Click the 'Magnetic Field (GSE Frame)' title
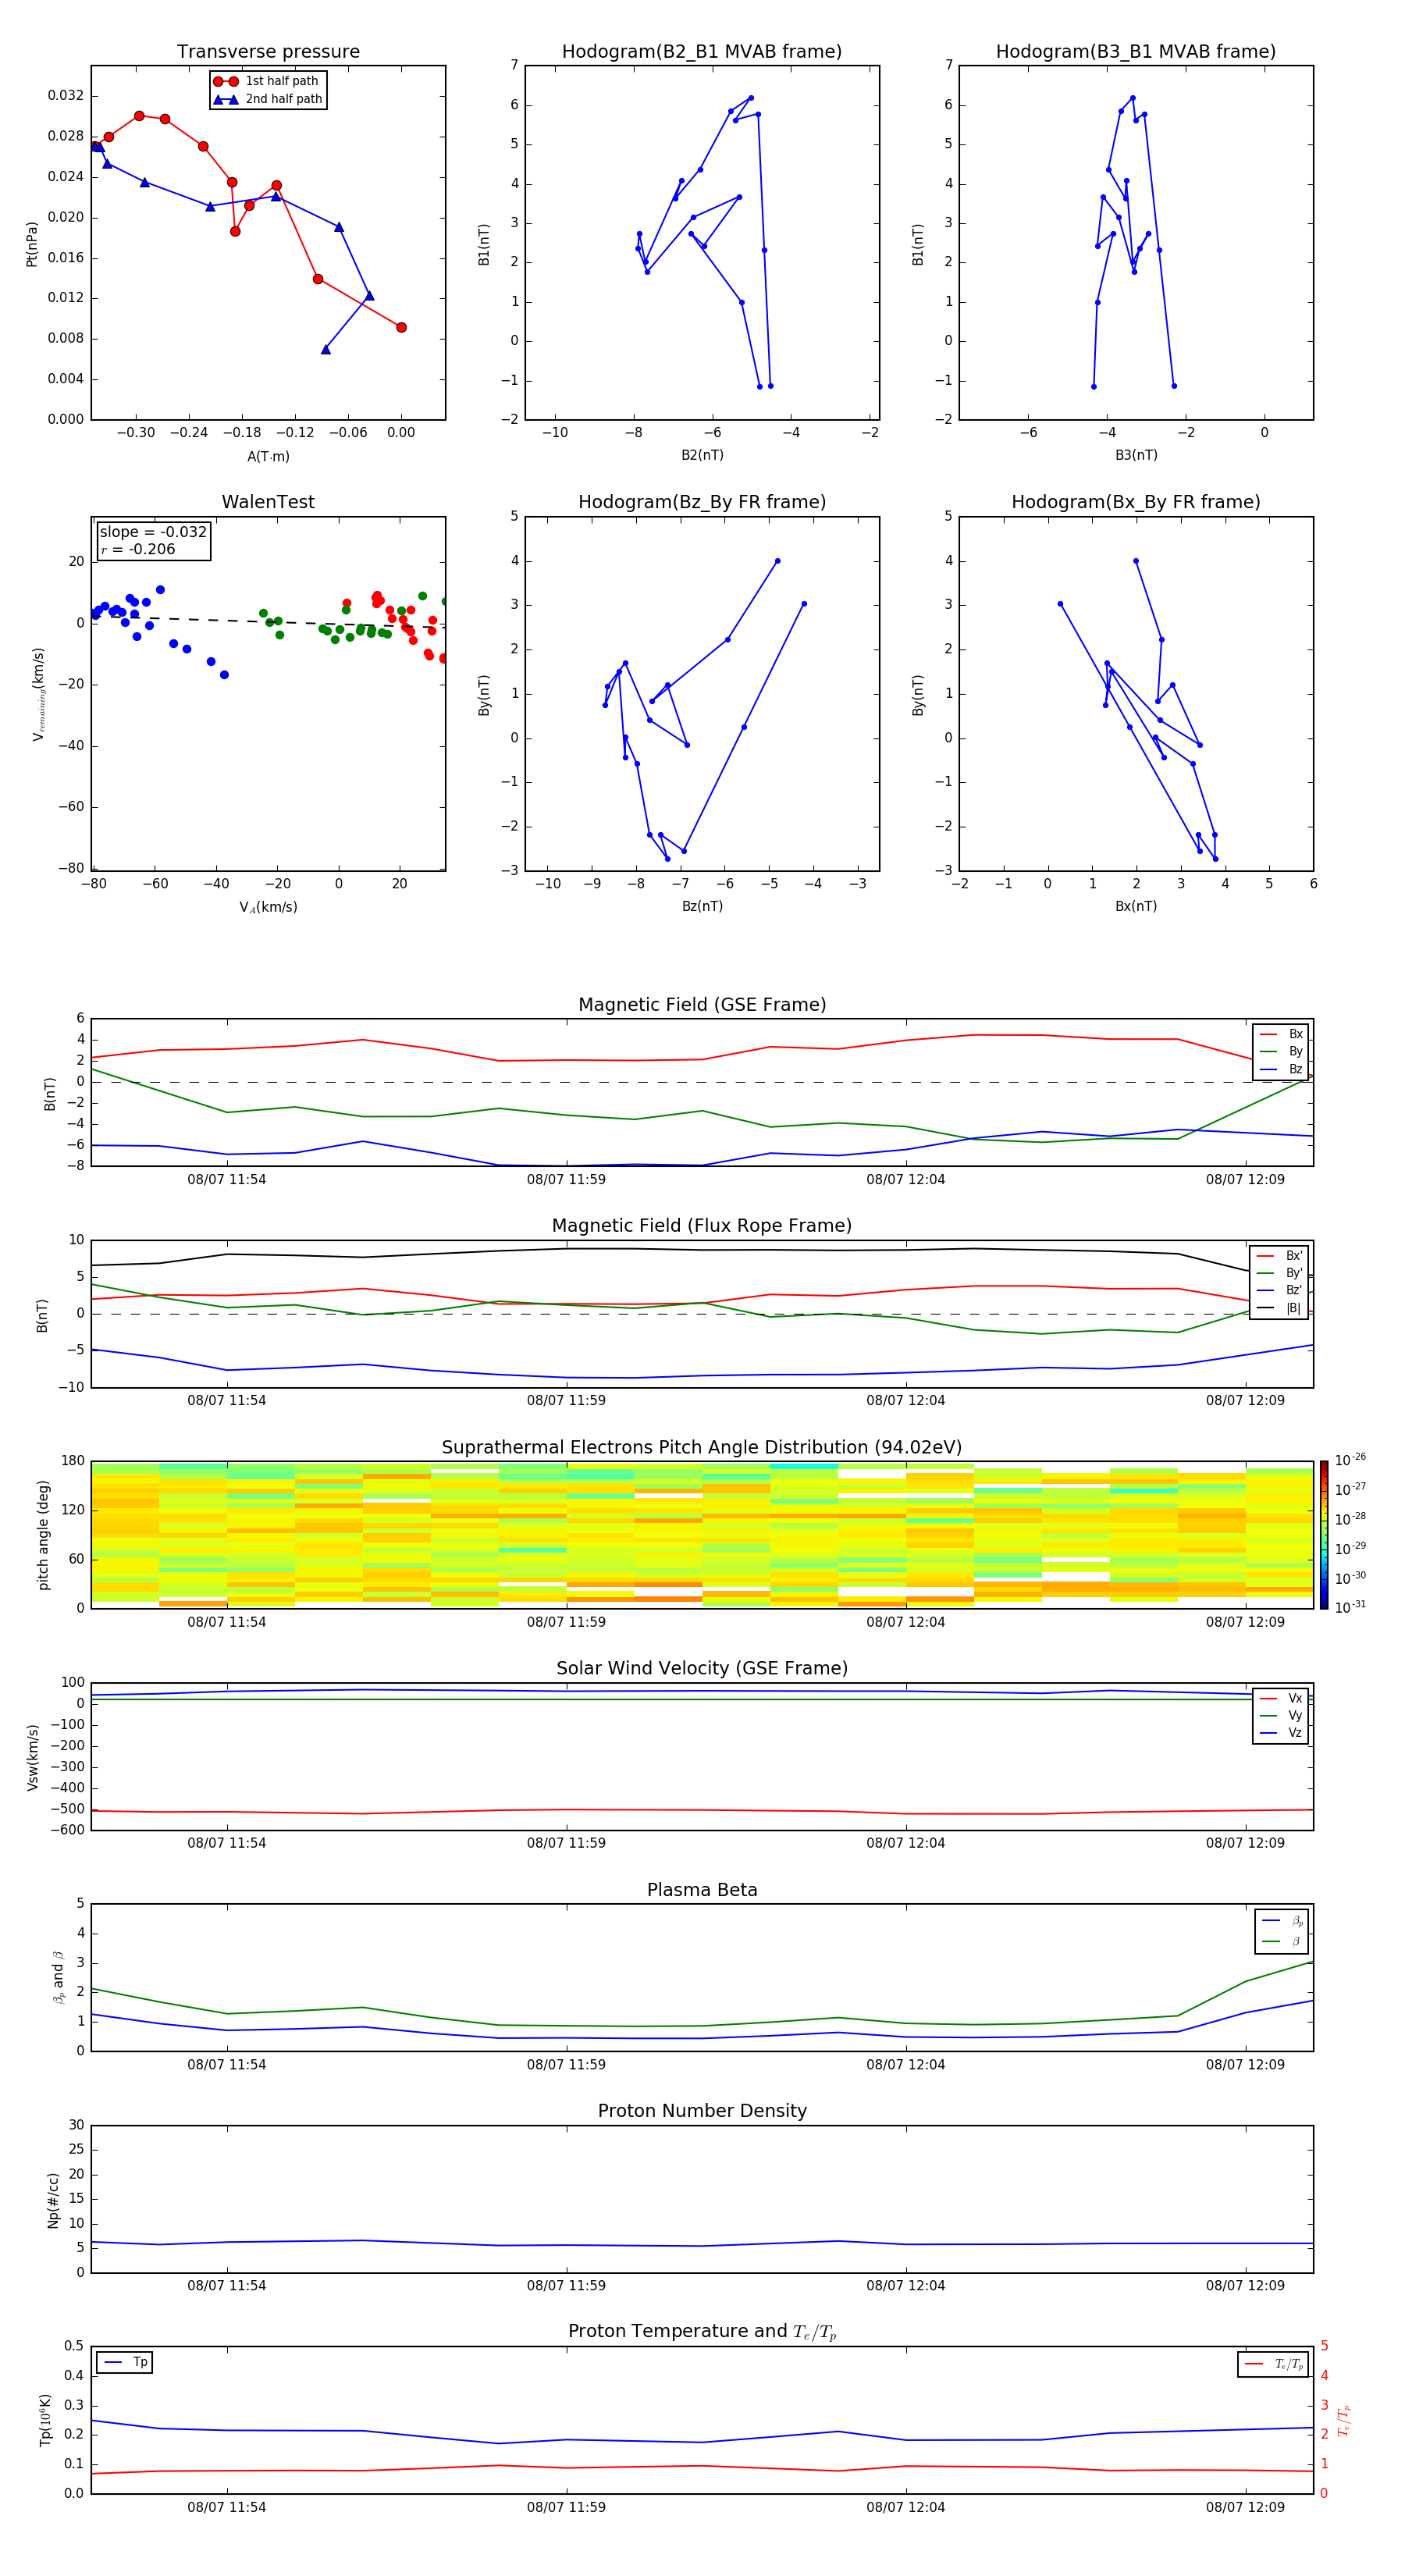The height and width of the screenshot is (2576, 1405). click(x=702, y=1005)
